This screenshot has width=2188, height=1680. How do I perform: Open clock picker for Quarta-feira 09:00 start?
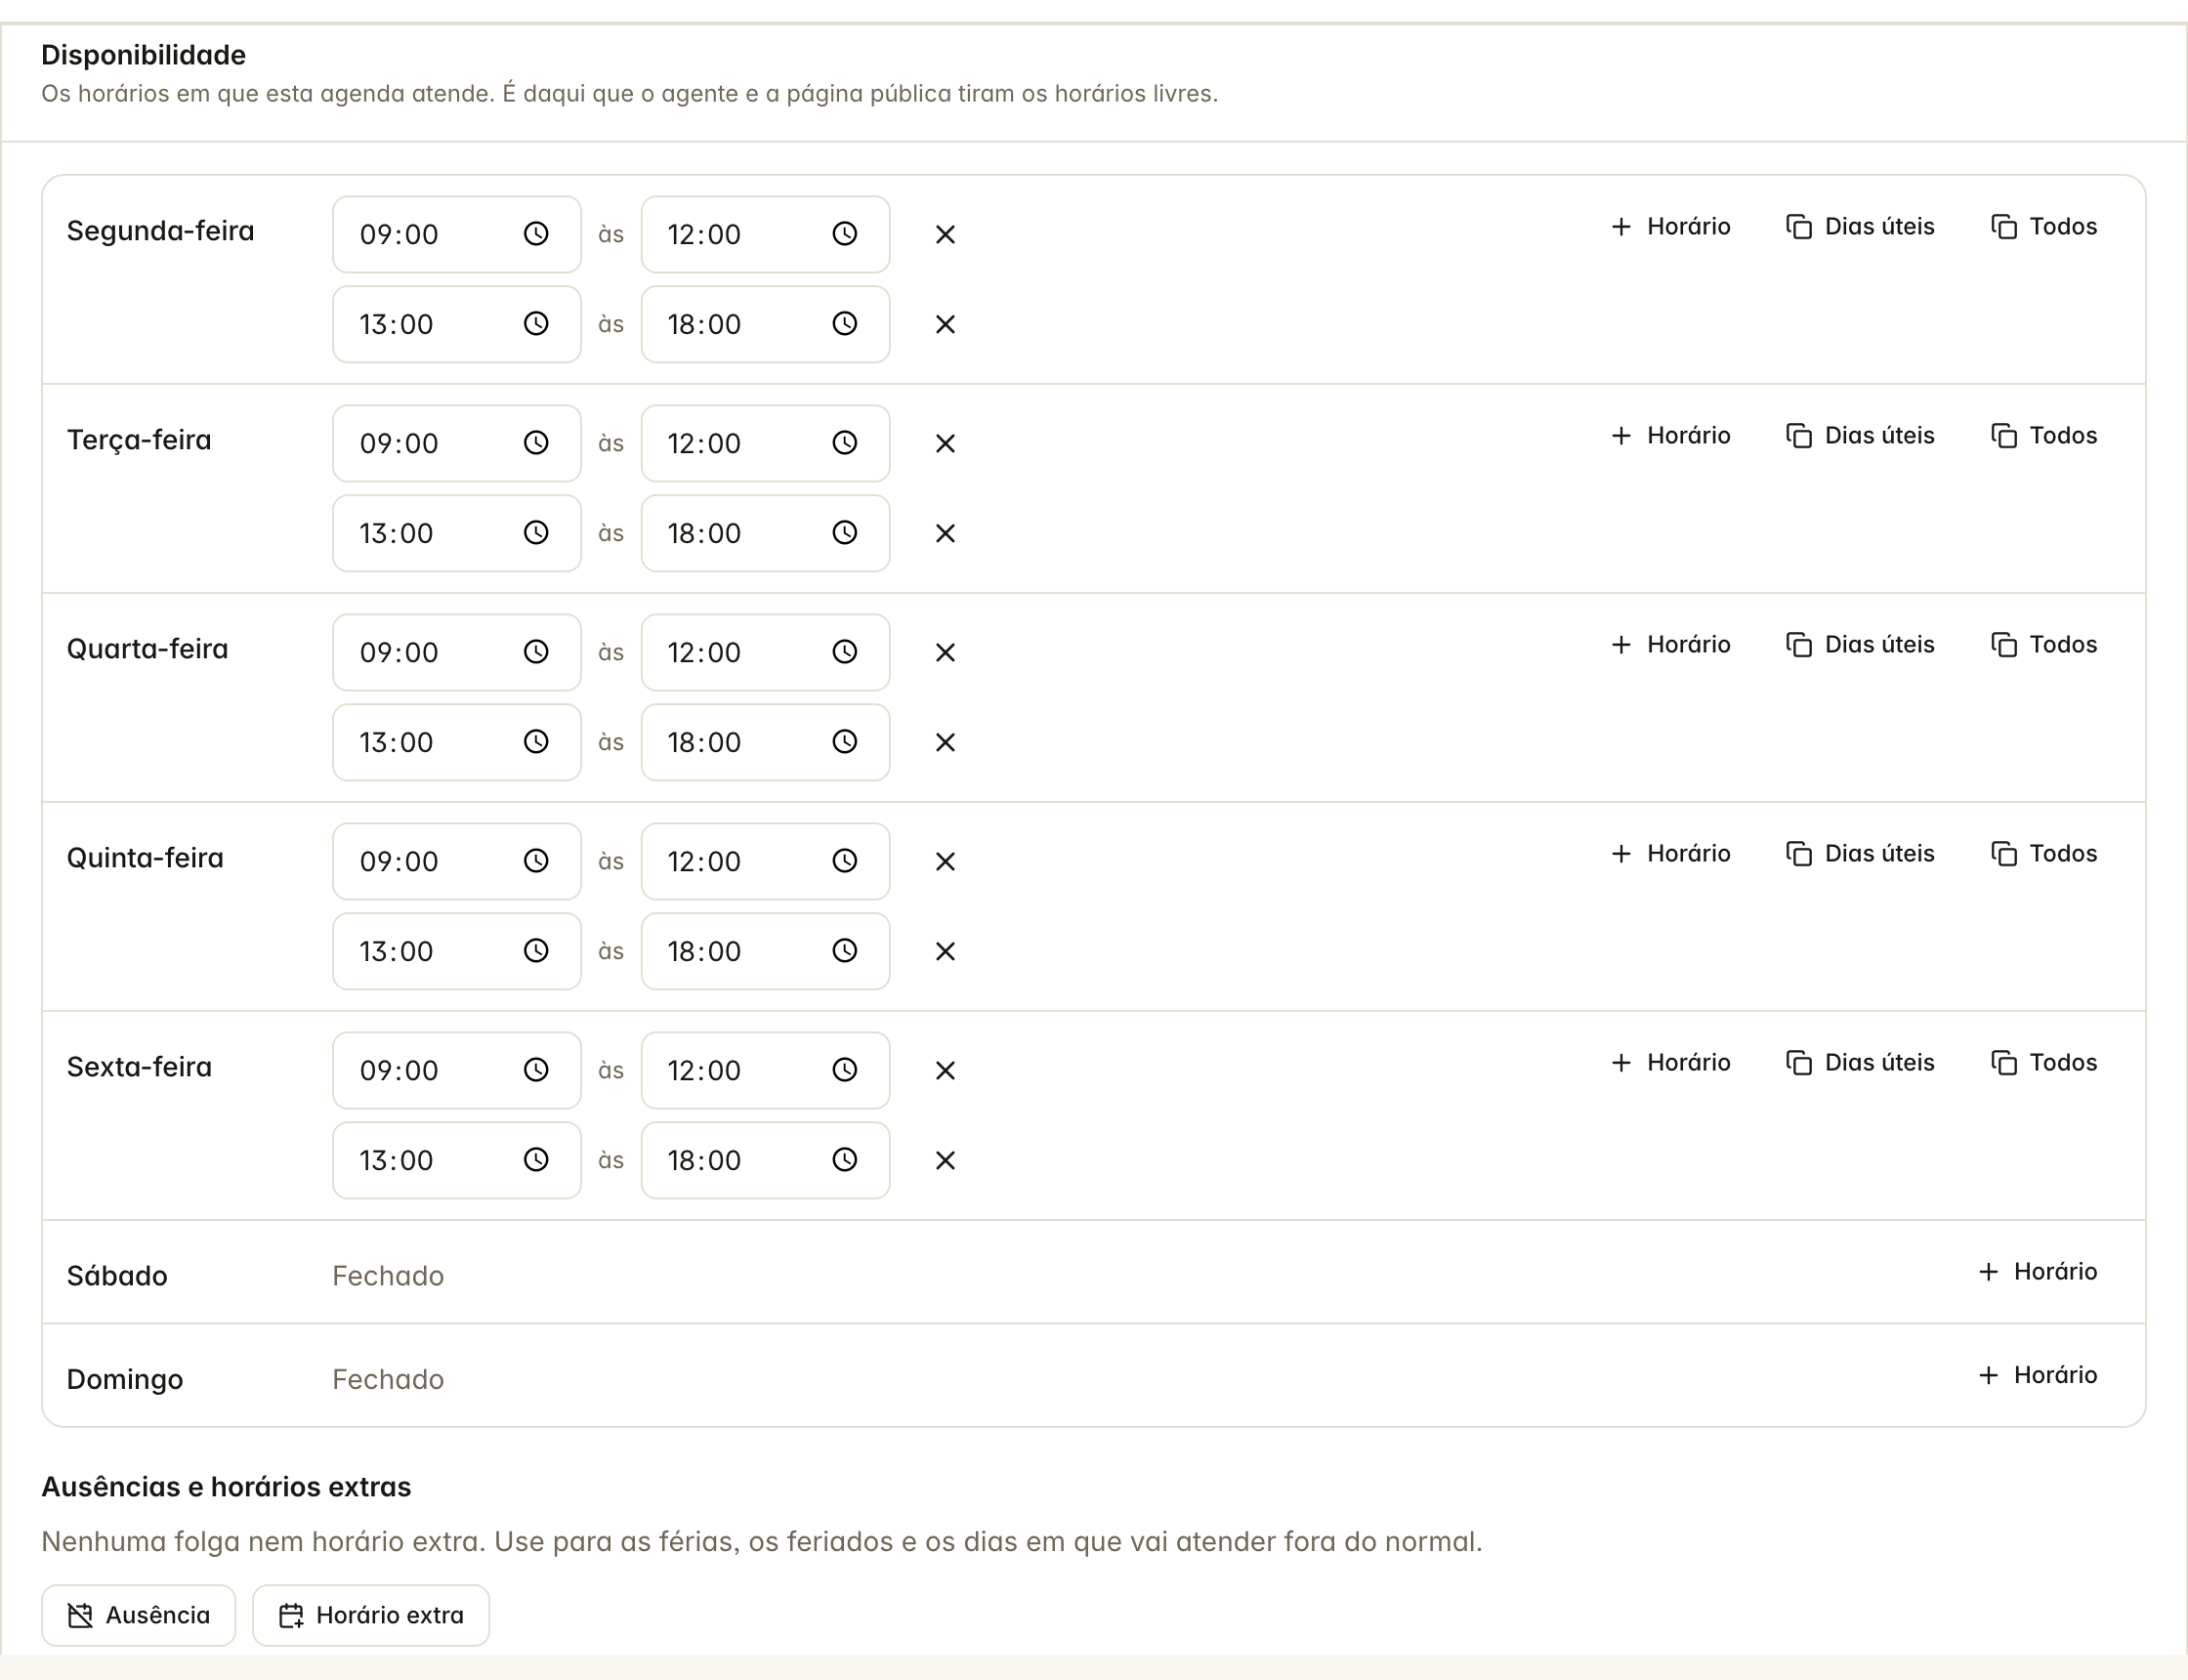click(x=536, y=652)
